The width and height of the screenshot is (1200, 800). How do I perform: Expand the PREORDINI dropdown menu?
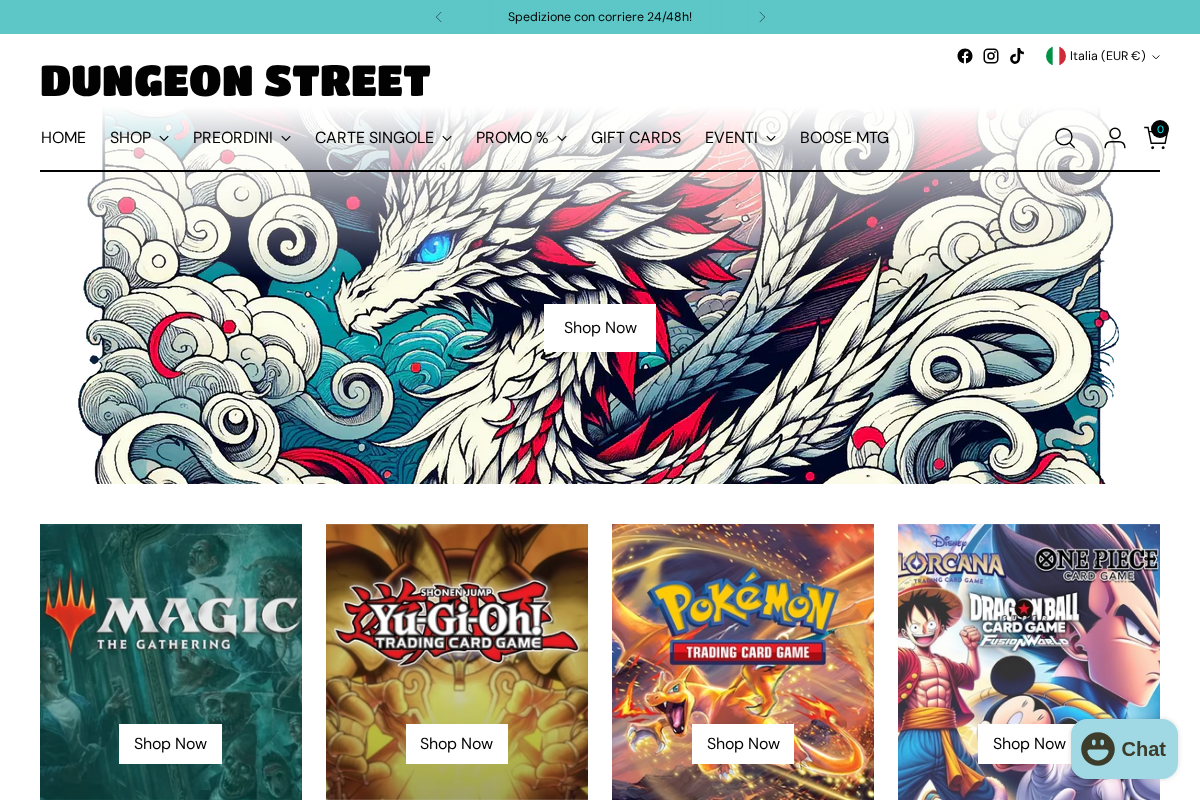(x=241, y=138)
